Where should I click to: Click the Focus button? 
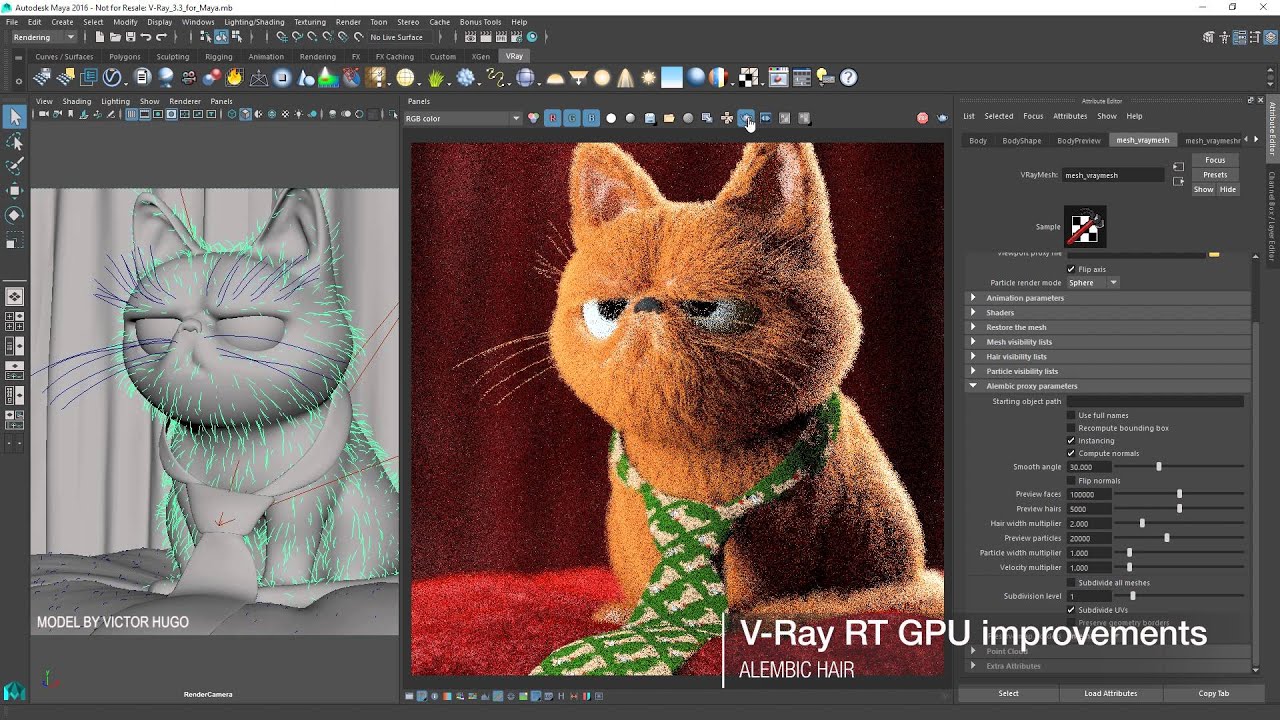point(1215,160)
